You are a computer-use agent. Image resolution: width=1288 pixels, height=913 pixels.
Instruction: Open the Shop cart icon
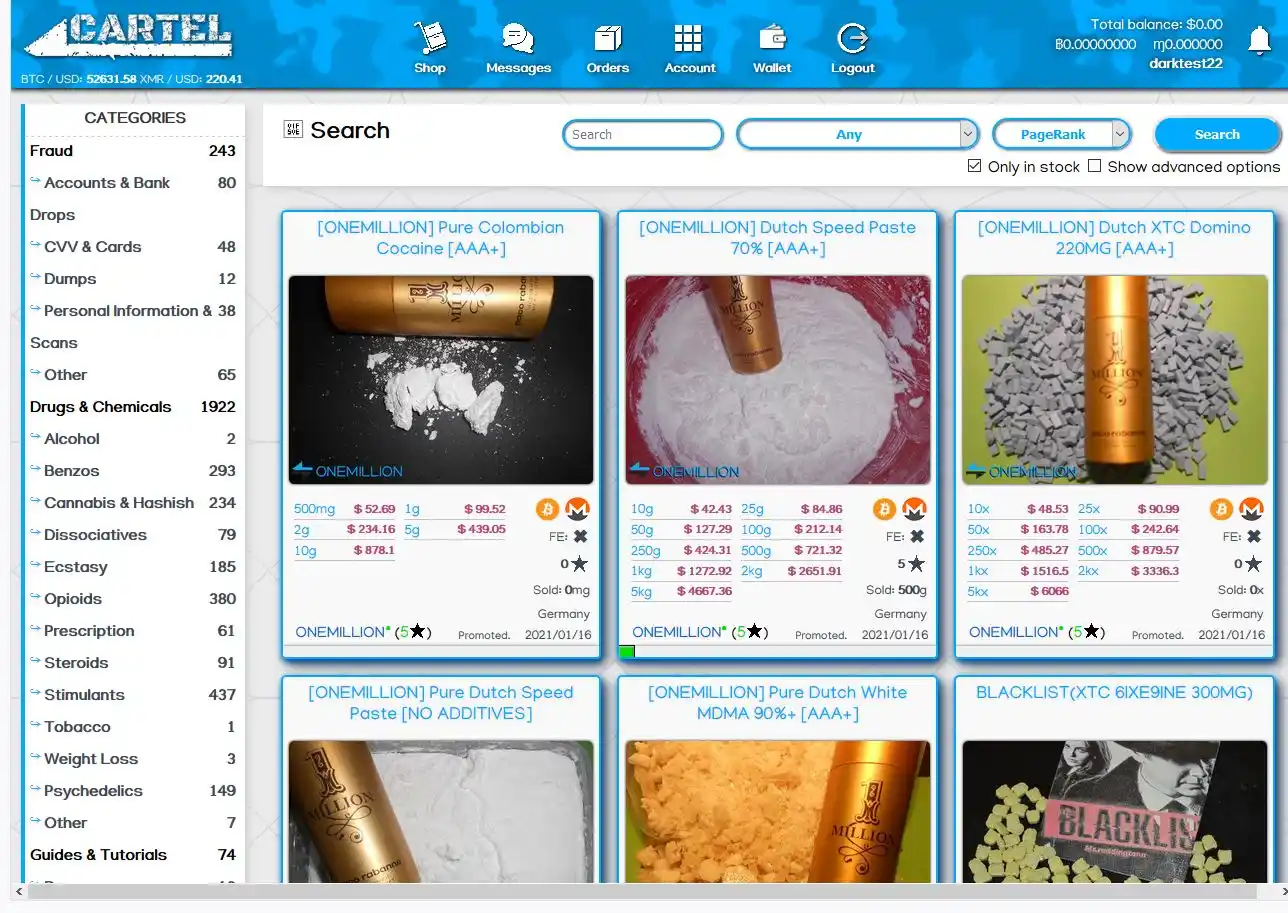click(x=430, y=40)
